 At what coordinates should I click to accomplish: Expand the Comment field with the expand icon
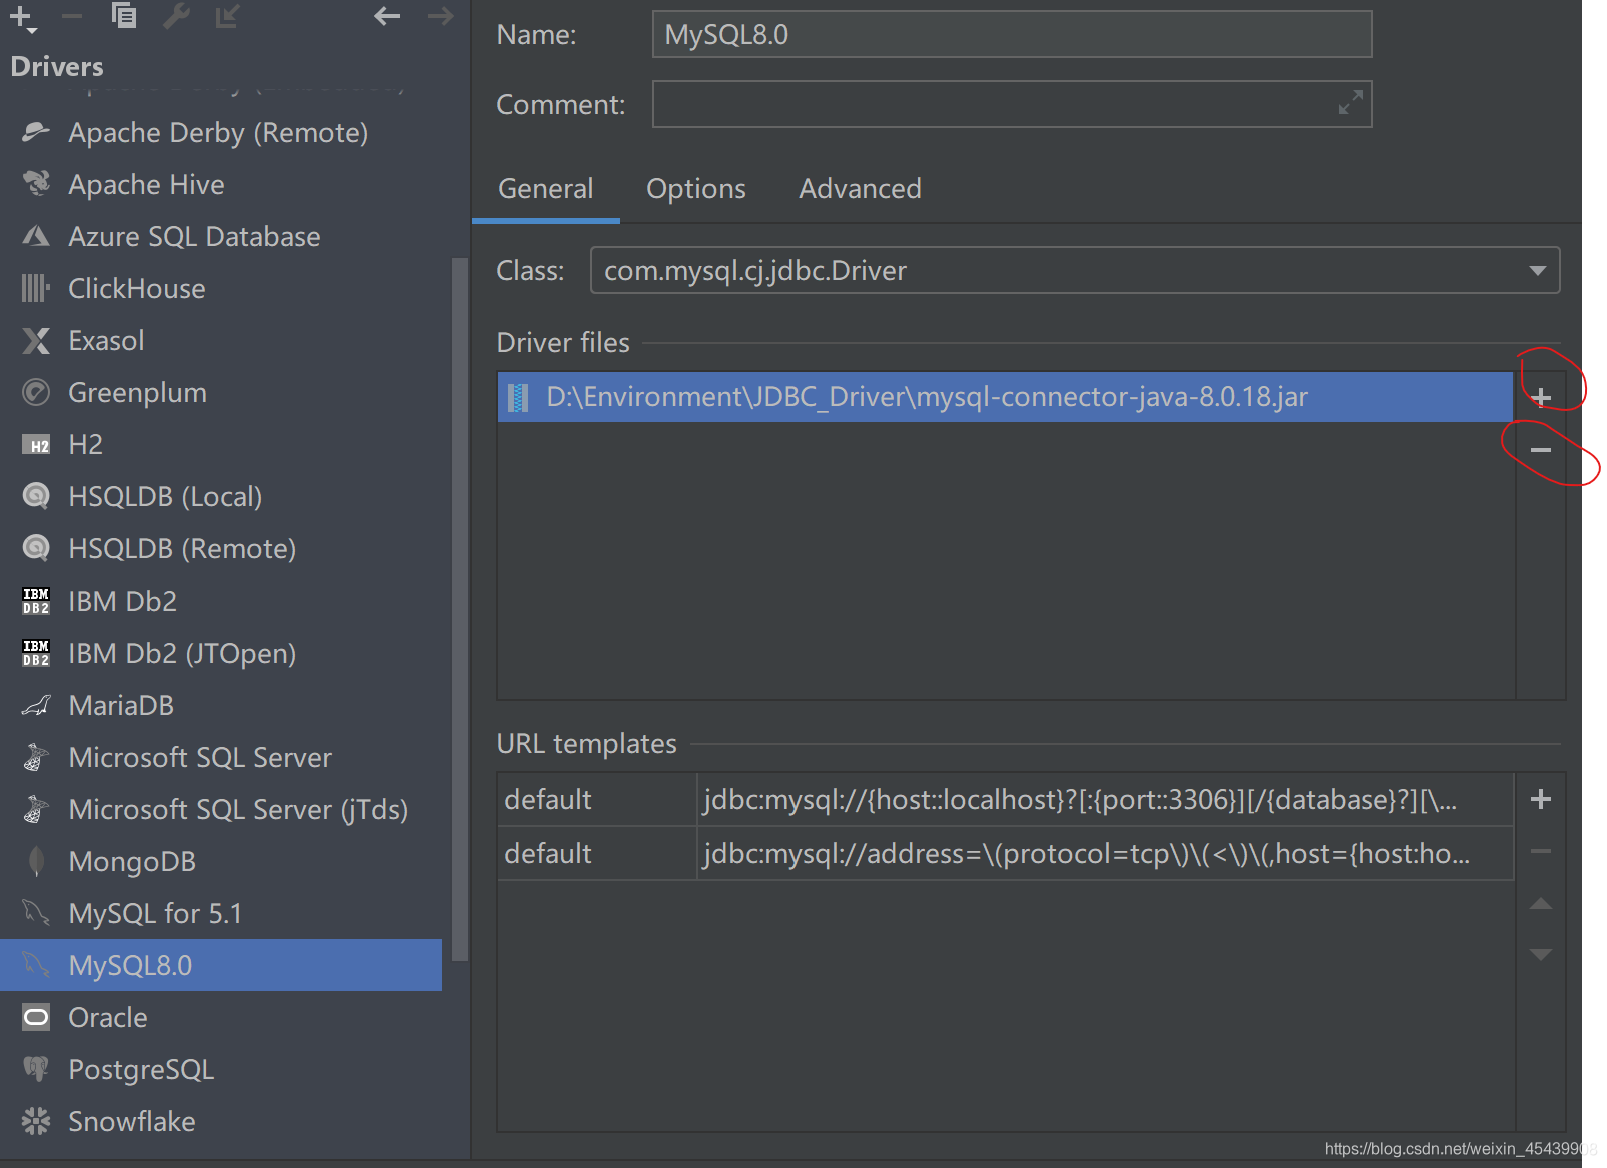1350,103
